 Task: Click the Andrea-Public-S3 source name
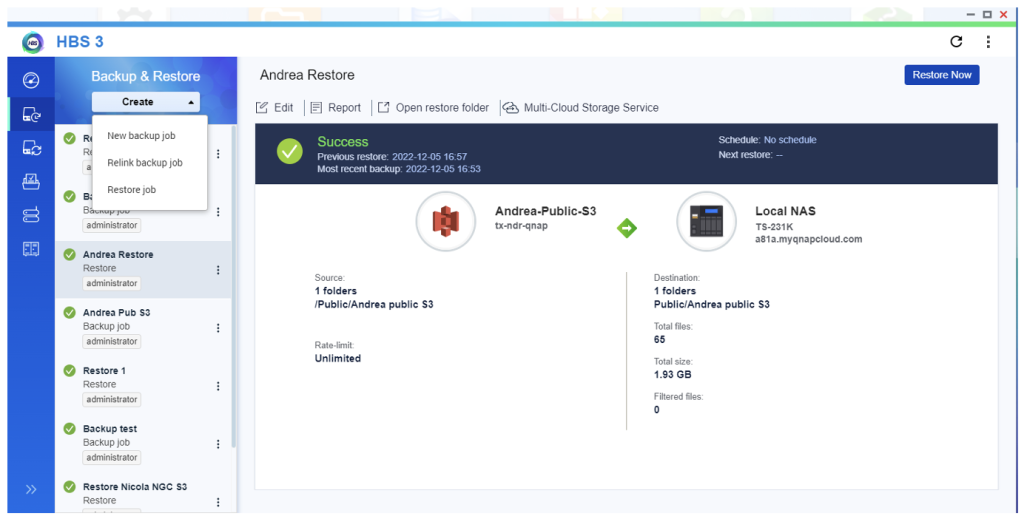[545, 212]
